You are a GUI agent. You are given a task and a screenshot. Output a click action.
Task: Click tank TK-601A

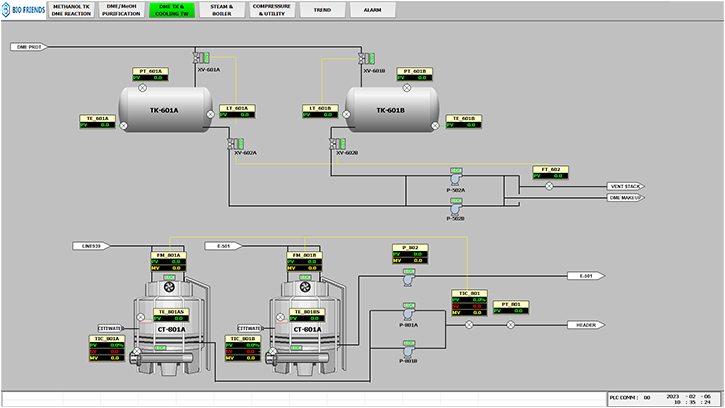pyautogui.click(x=166, y=110)
